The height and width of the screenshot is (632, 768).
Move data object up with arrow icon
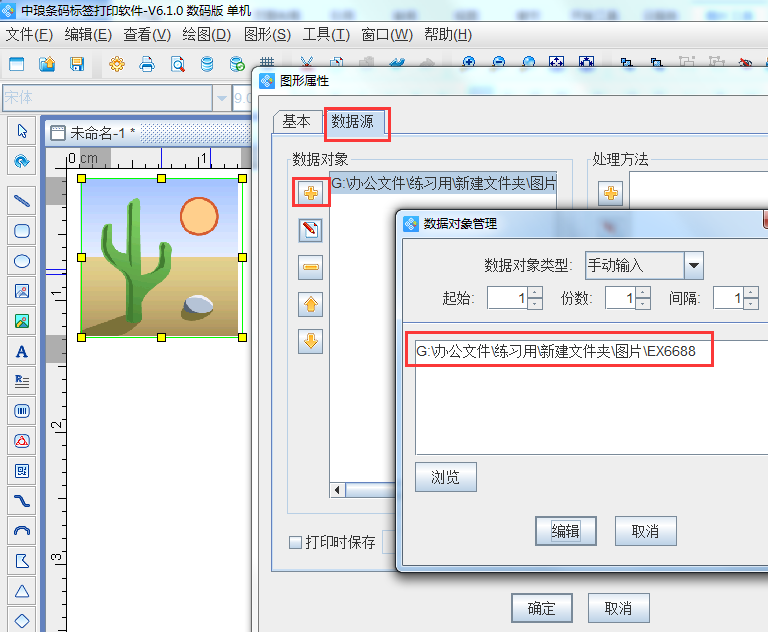pos(310,304)
